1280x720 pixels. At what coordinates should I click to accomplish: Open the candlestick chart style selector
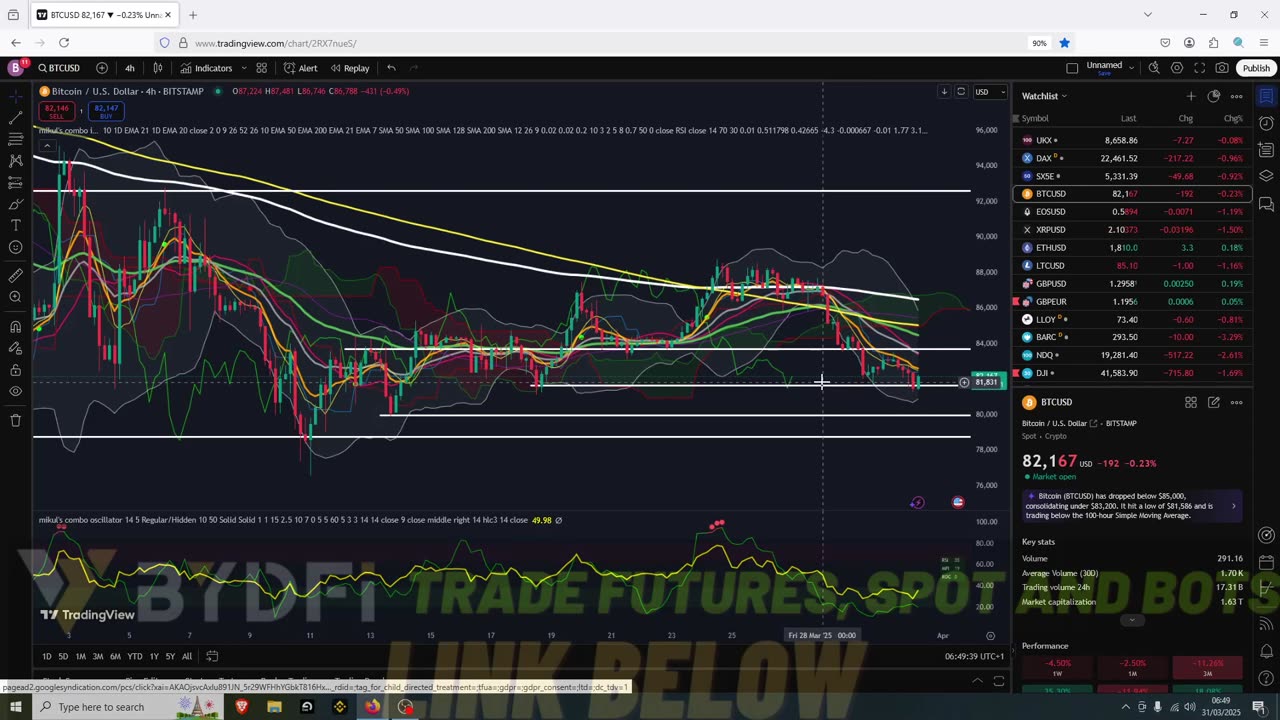click(x=158, y=68)
